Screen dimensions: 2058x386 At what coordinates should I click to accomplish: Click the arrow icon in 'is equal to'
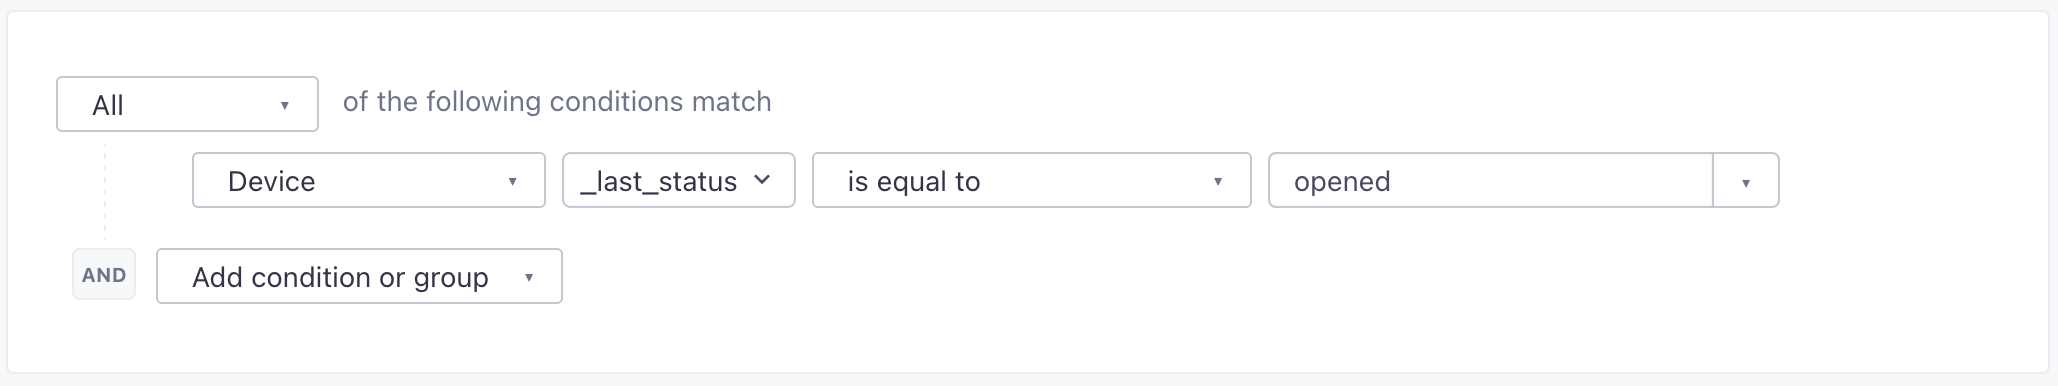click(1218, 181)
